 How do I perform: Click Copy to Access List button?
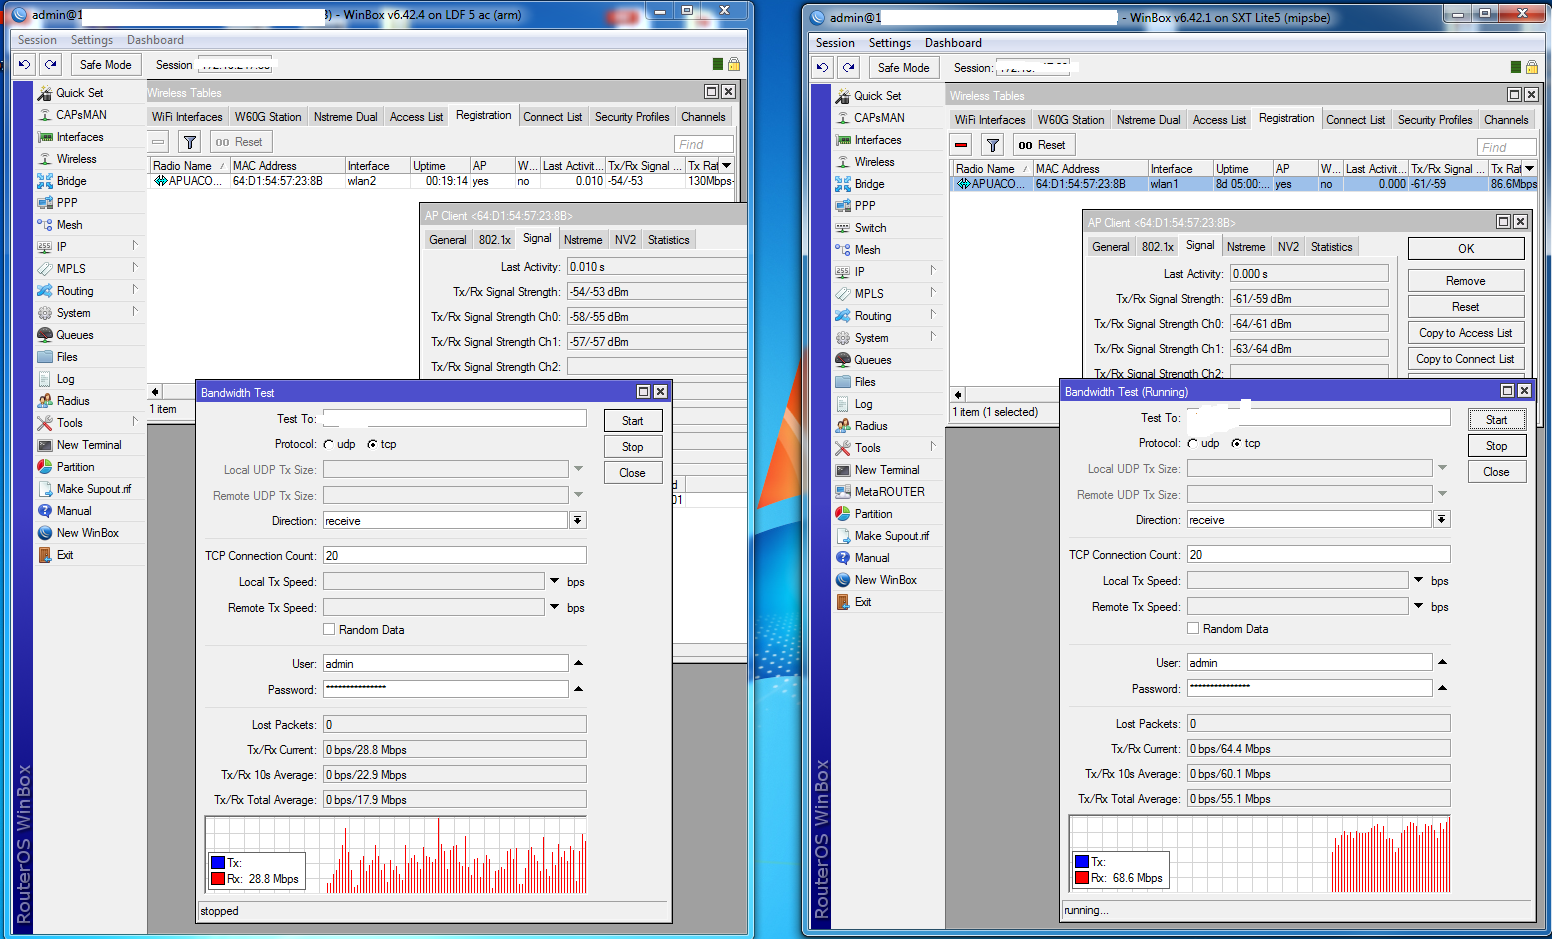point(1465,333)
